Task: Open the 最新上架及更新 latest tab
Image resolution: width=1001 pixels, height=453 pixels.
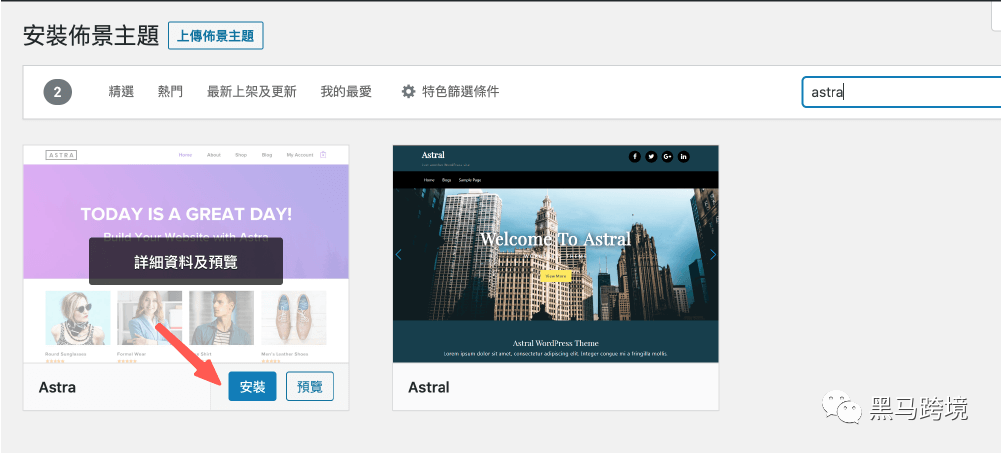Action: (x=252, y=92)
